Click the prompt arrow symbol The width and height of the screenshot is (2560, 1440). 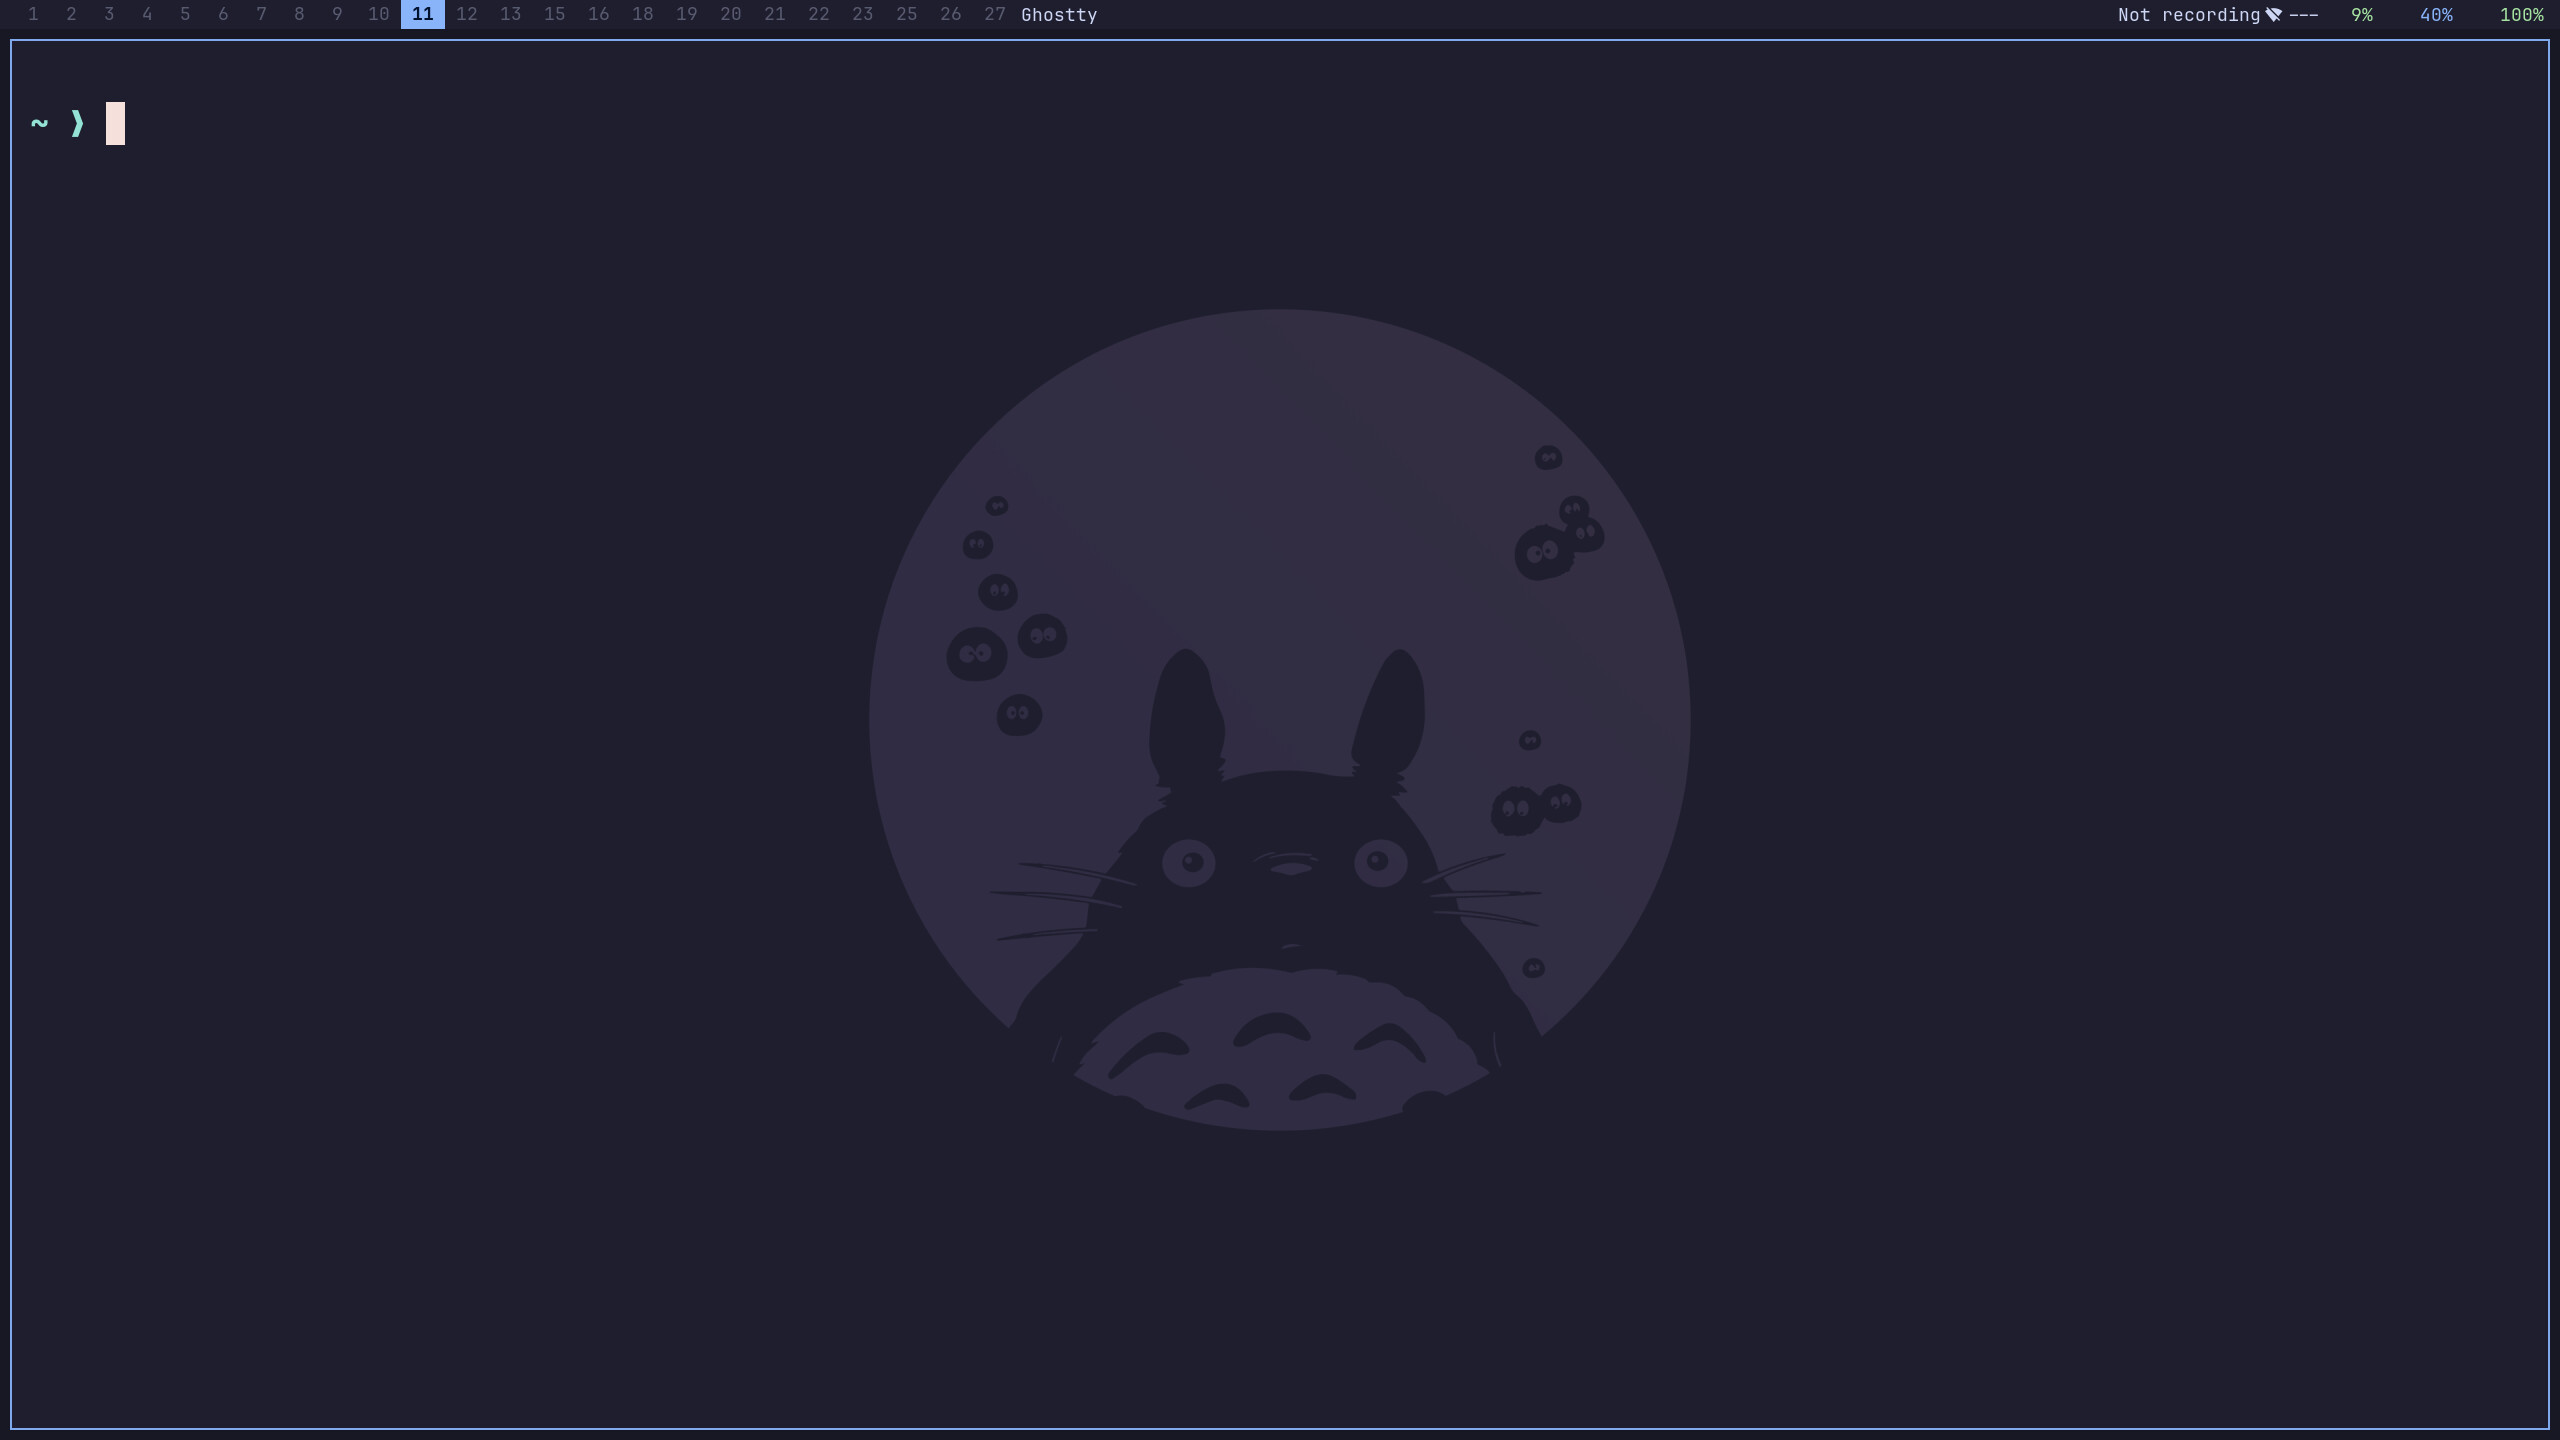pyautogui.click(x=77, y=123)
